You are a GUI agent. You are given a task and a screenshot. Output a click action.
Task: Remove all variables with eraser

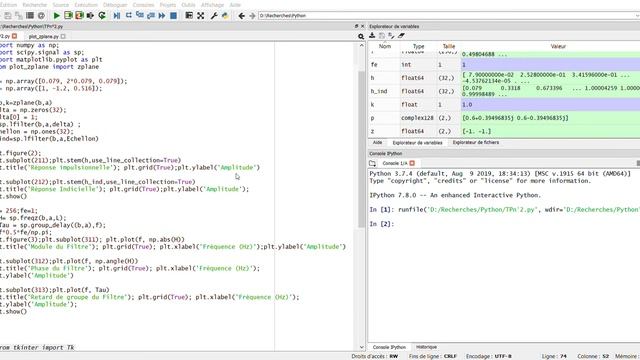point(402,36)
